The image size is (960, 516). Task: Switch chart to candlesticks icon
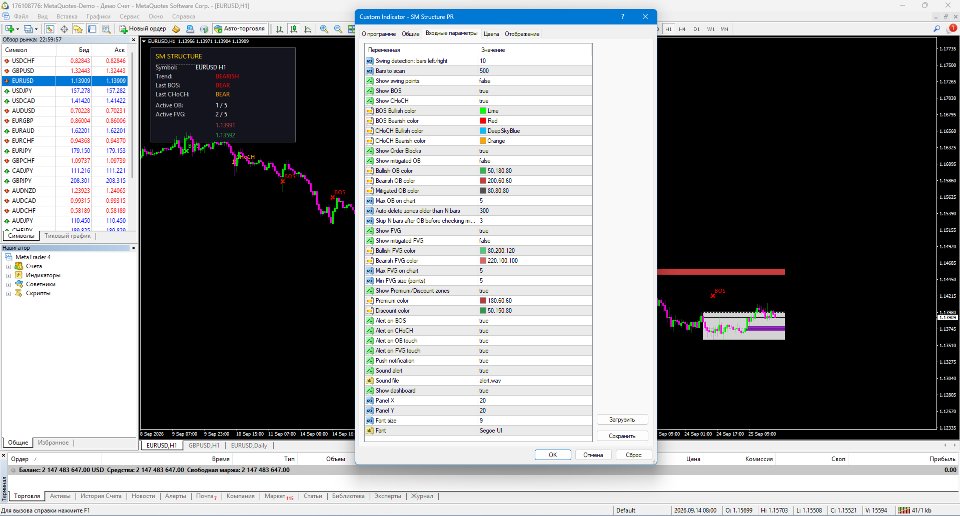[294, 29]
